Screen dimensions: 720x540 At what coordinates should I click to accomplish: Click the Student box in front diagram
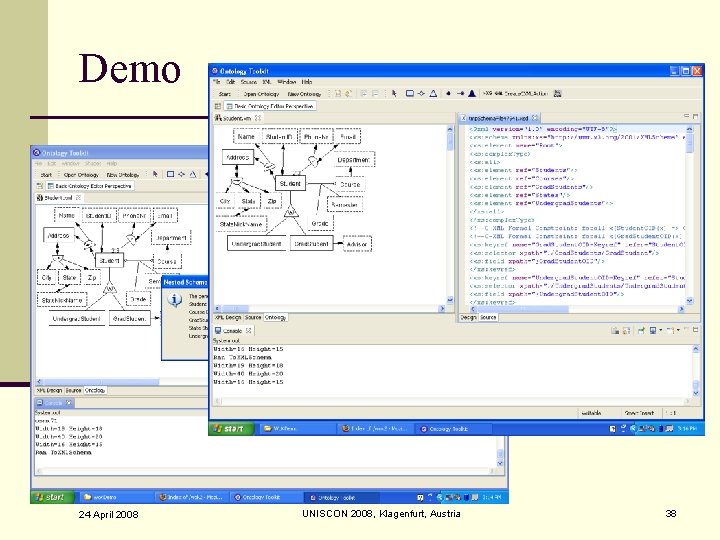coord(289,184)
